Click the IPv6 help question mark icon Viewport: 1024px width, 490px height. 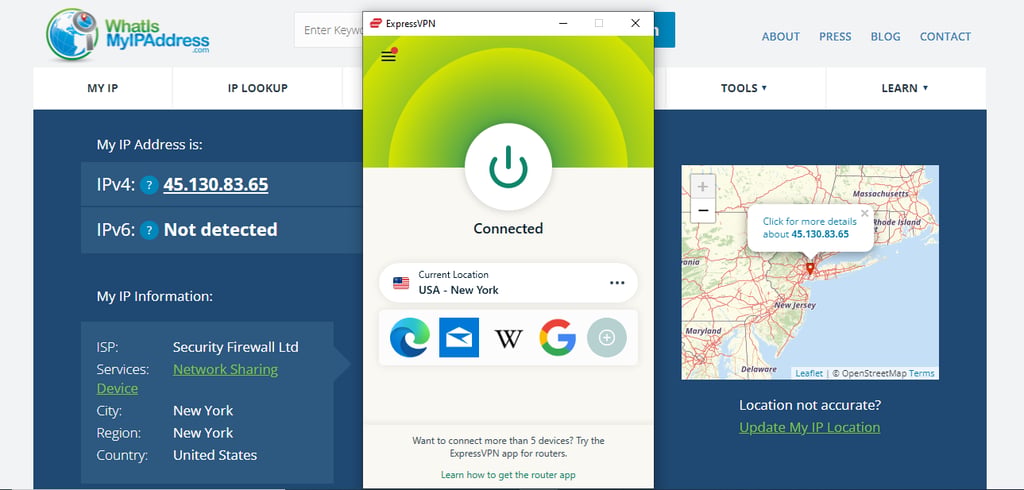pos(149,230)
